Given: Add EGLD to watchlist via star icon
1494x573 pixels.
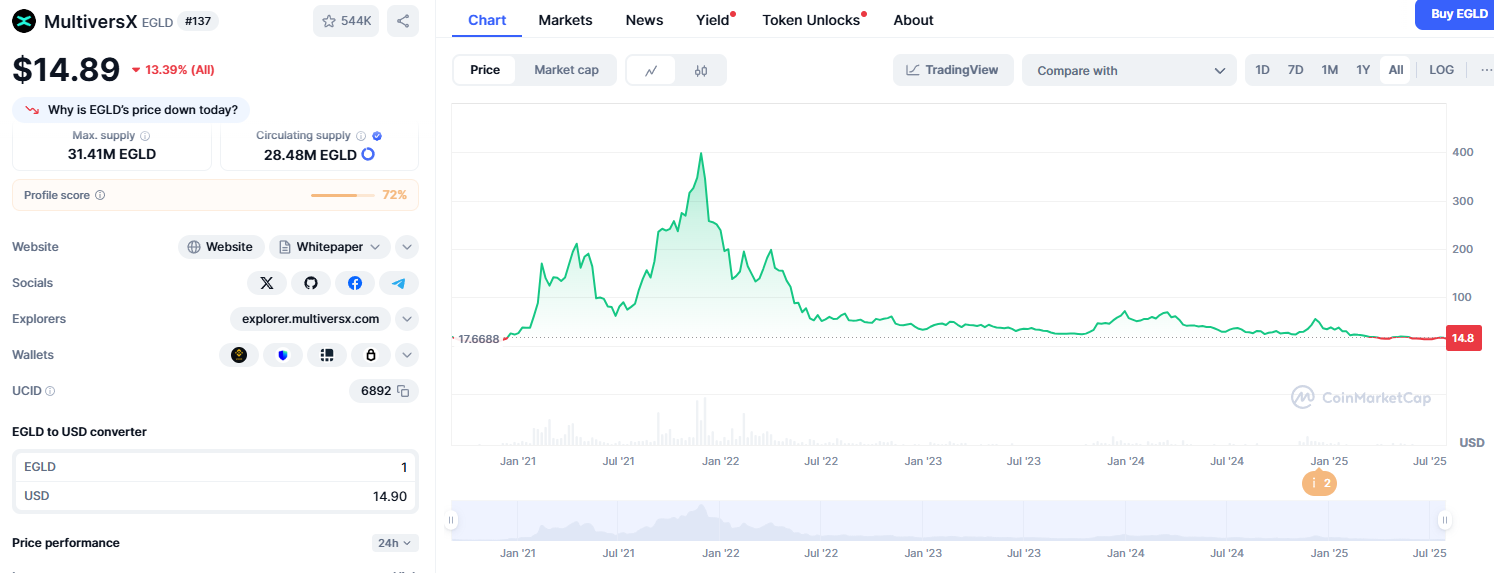Looking at the screenshot, I should (345, 21).
